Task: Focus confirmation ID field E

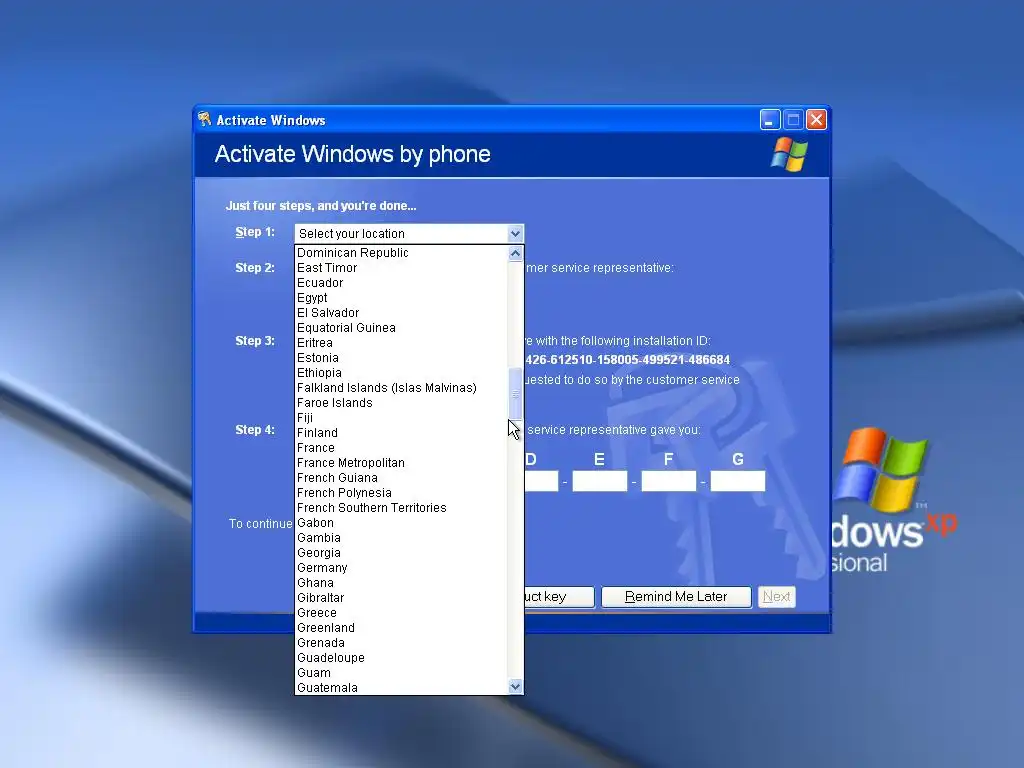Action: pos(600,481)
